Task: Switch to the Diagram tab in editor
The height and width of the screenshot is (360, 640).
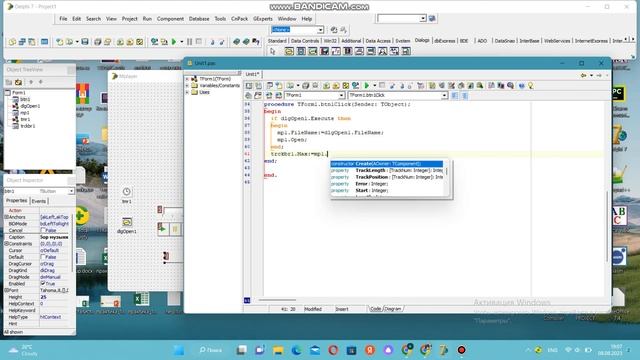Action: coord(393,309)
